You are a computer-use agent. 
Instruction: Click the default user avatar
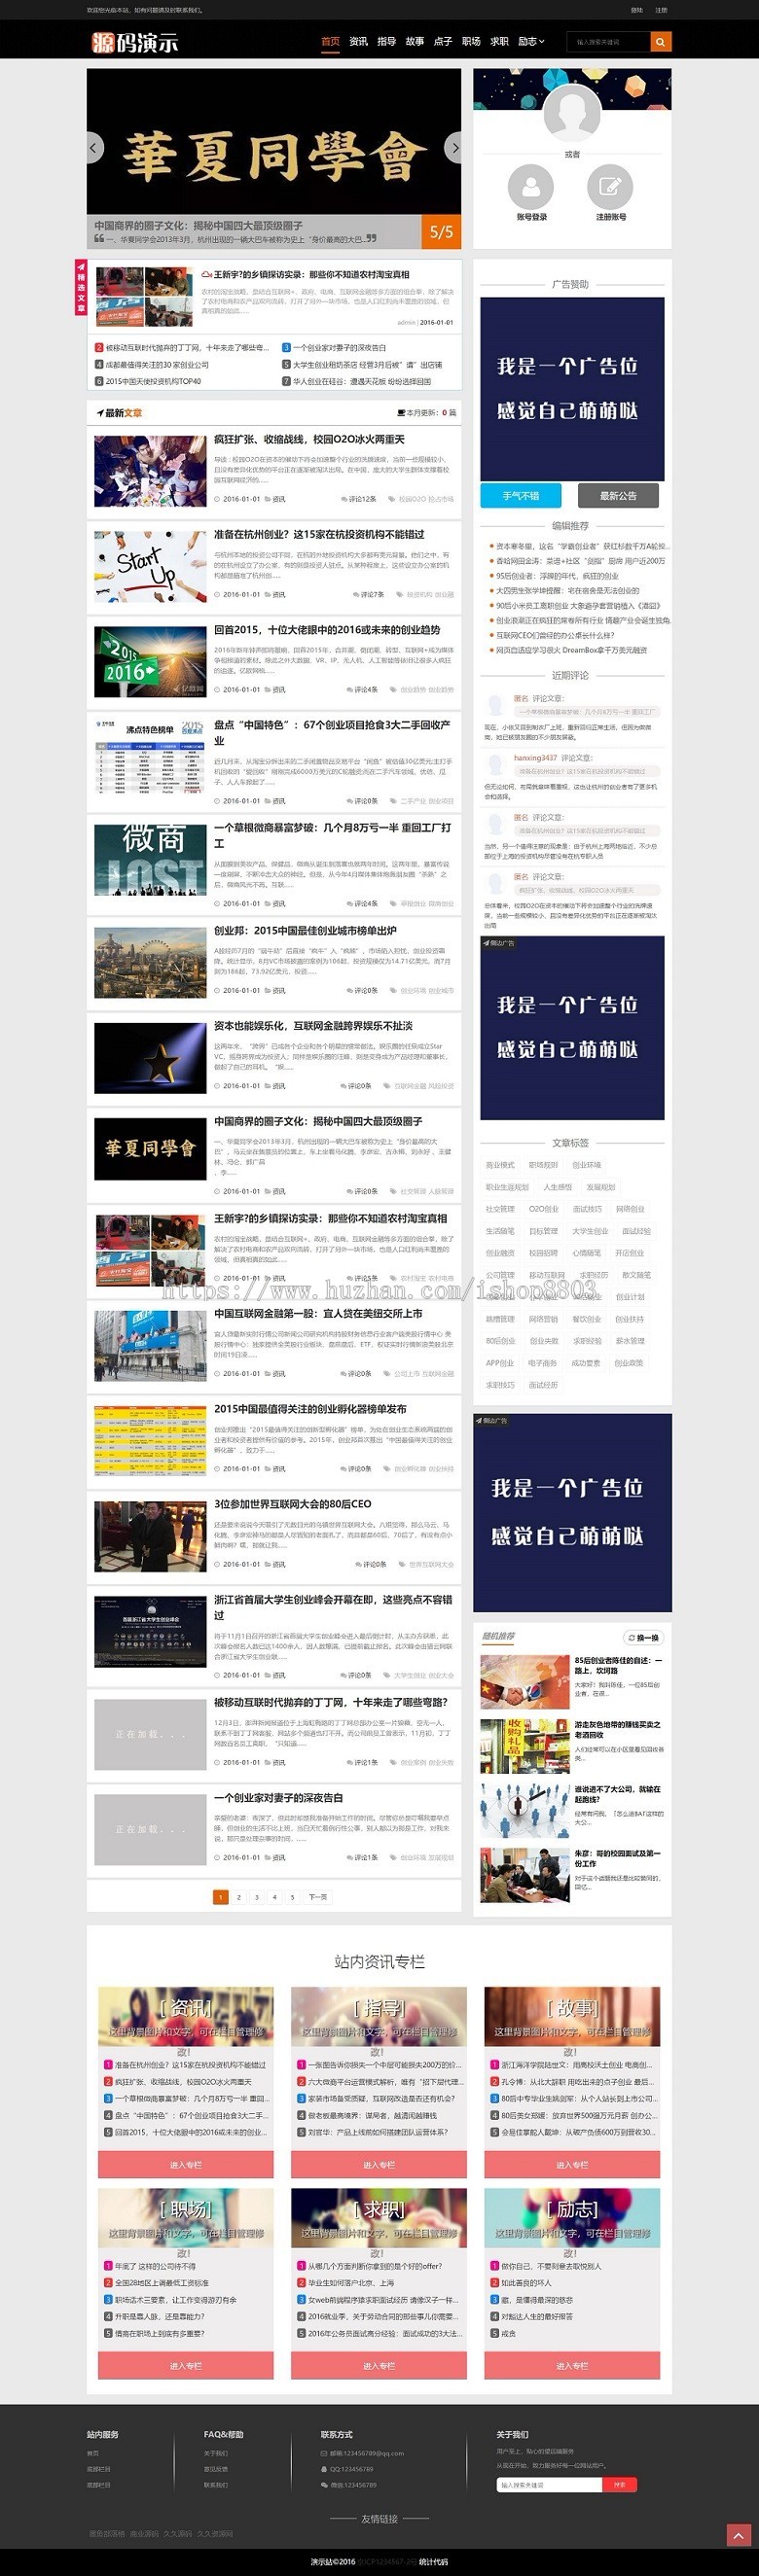(572, 114)
